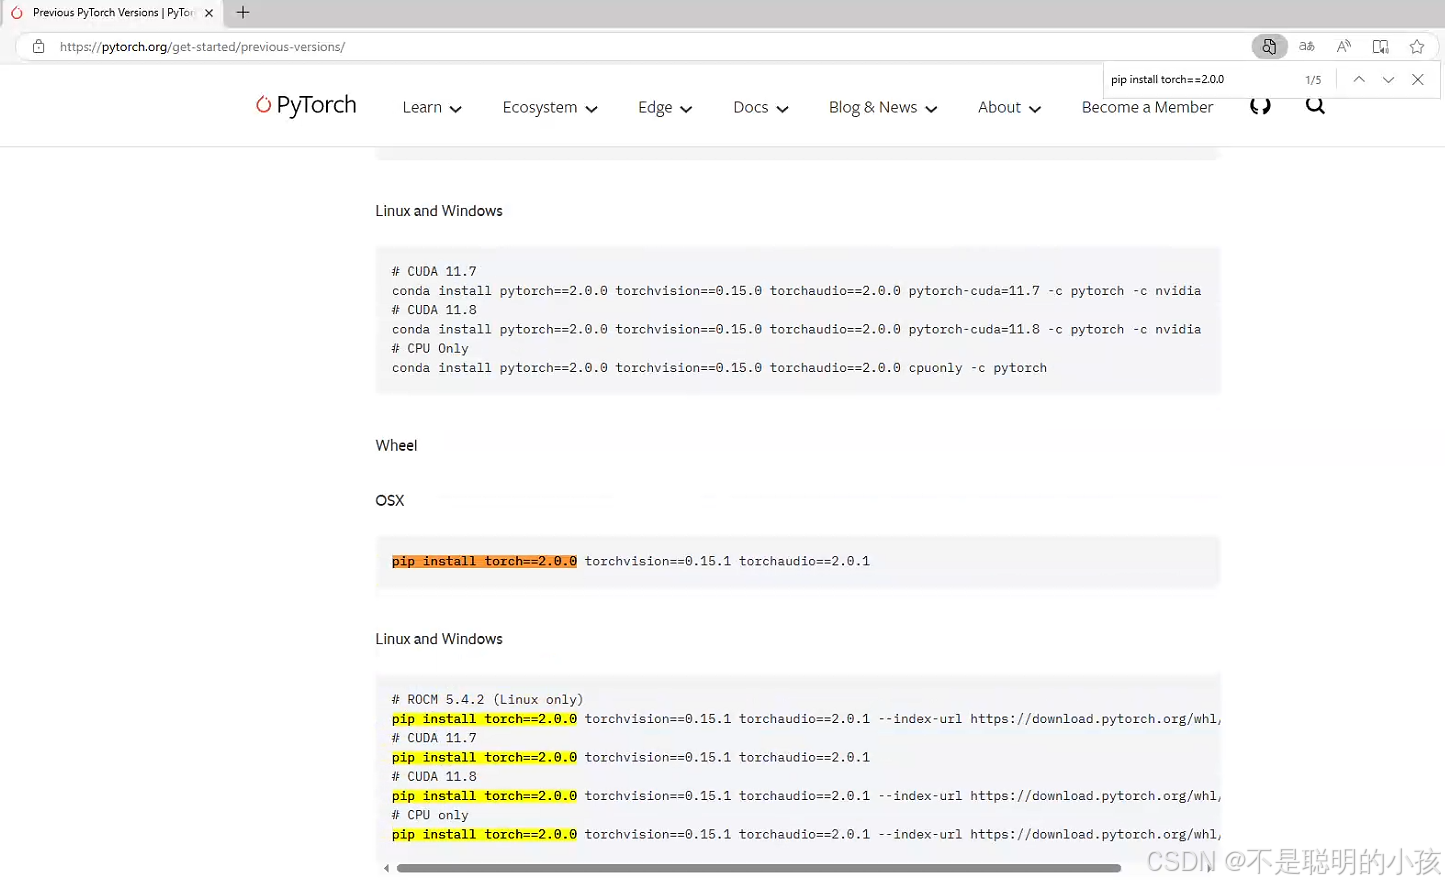
Task: Click scrollbar left arrow in code block
Action: point(386,868)
